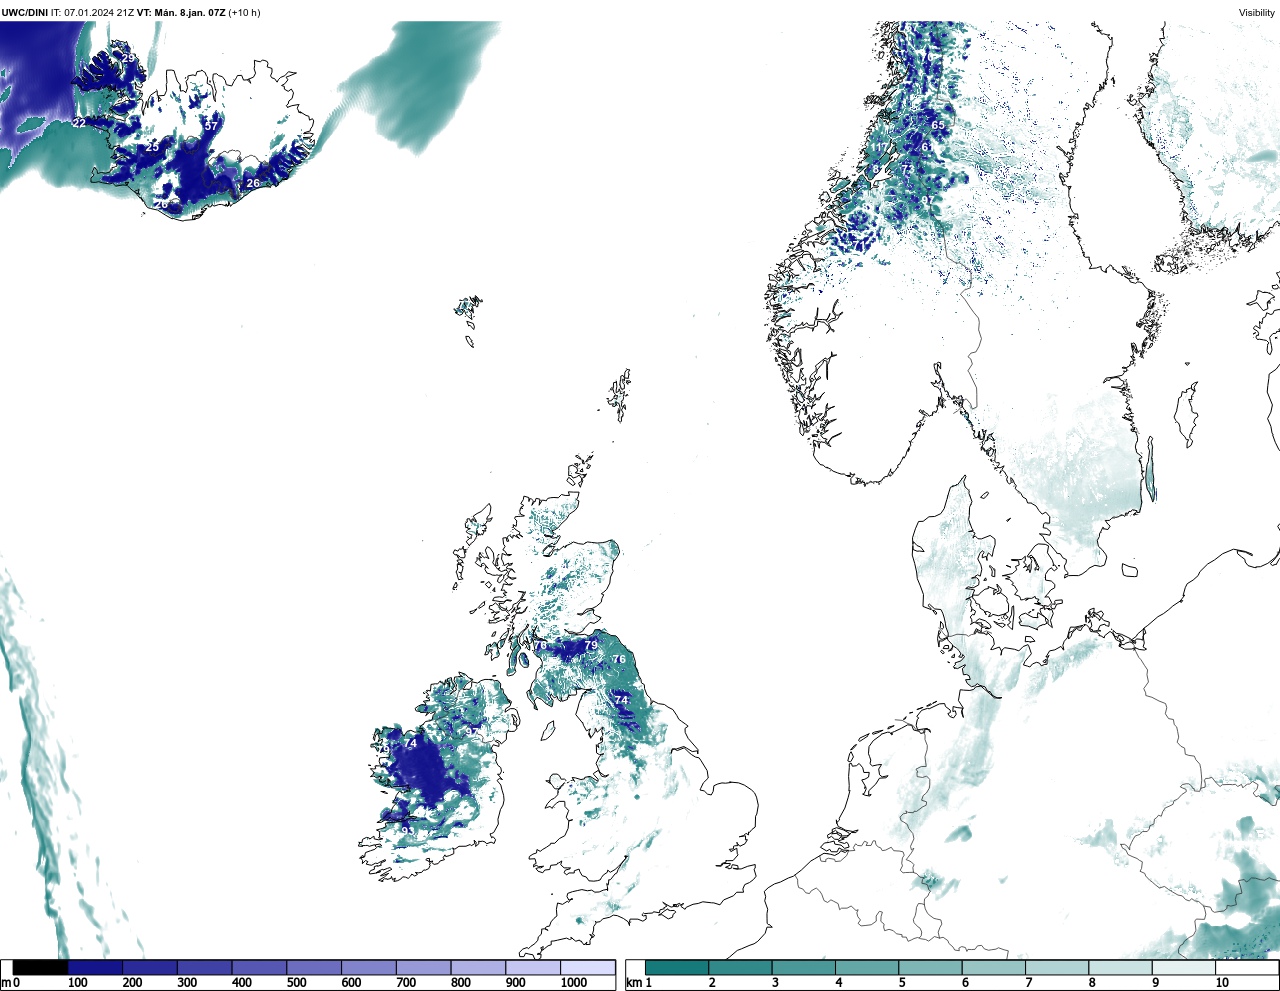Select the 400–500 m legend swatch
Screen dimensions: 1280x991
[x=259, y=967]
